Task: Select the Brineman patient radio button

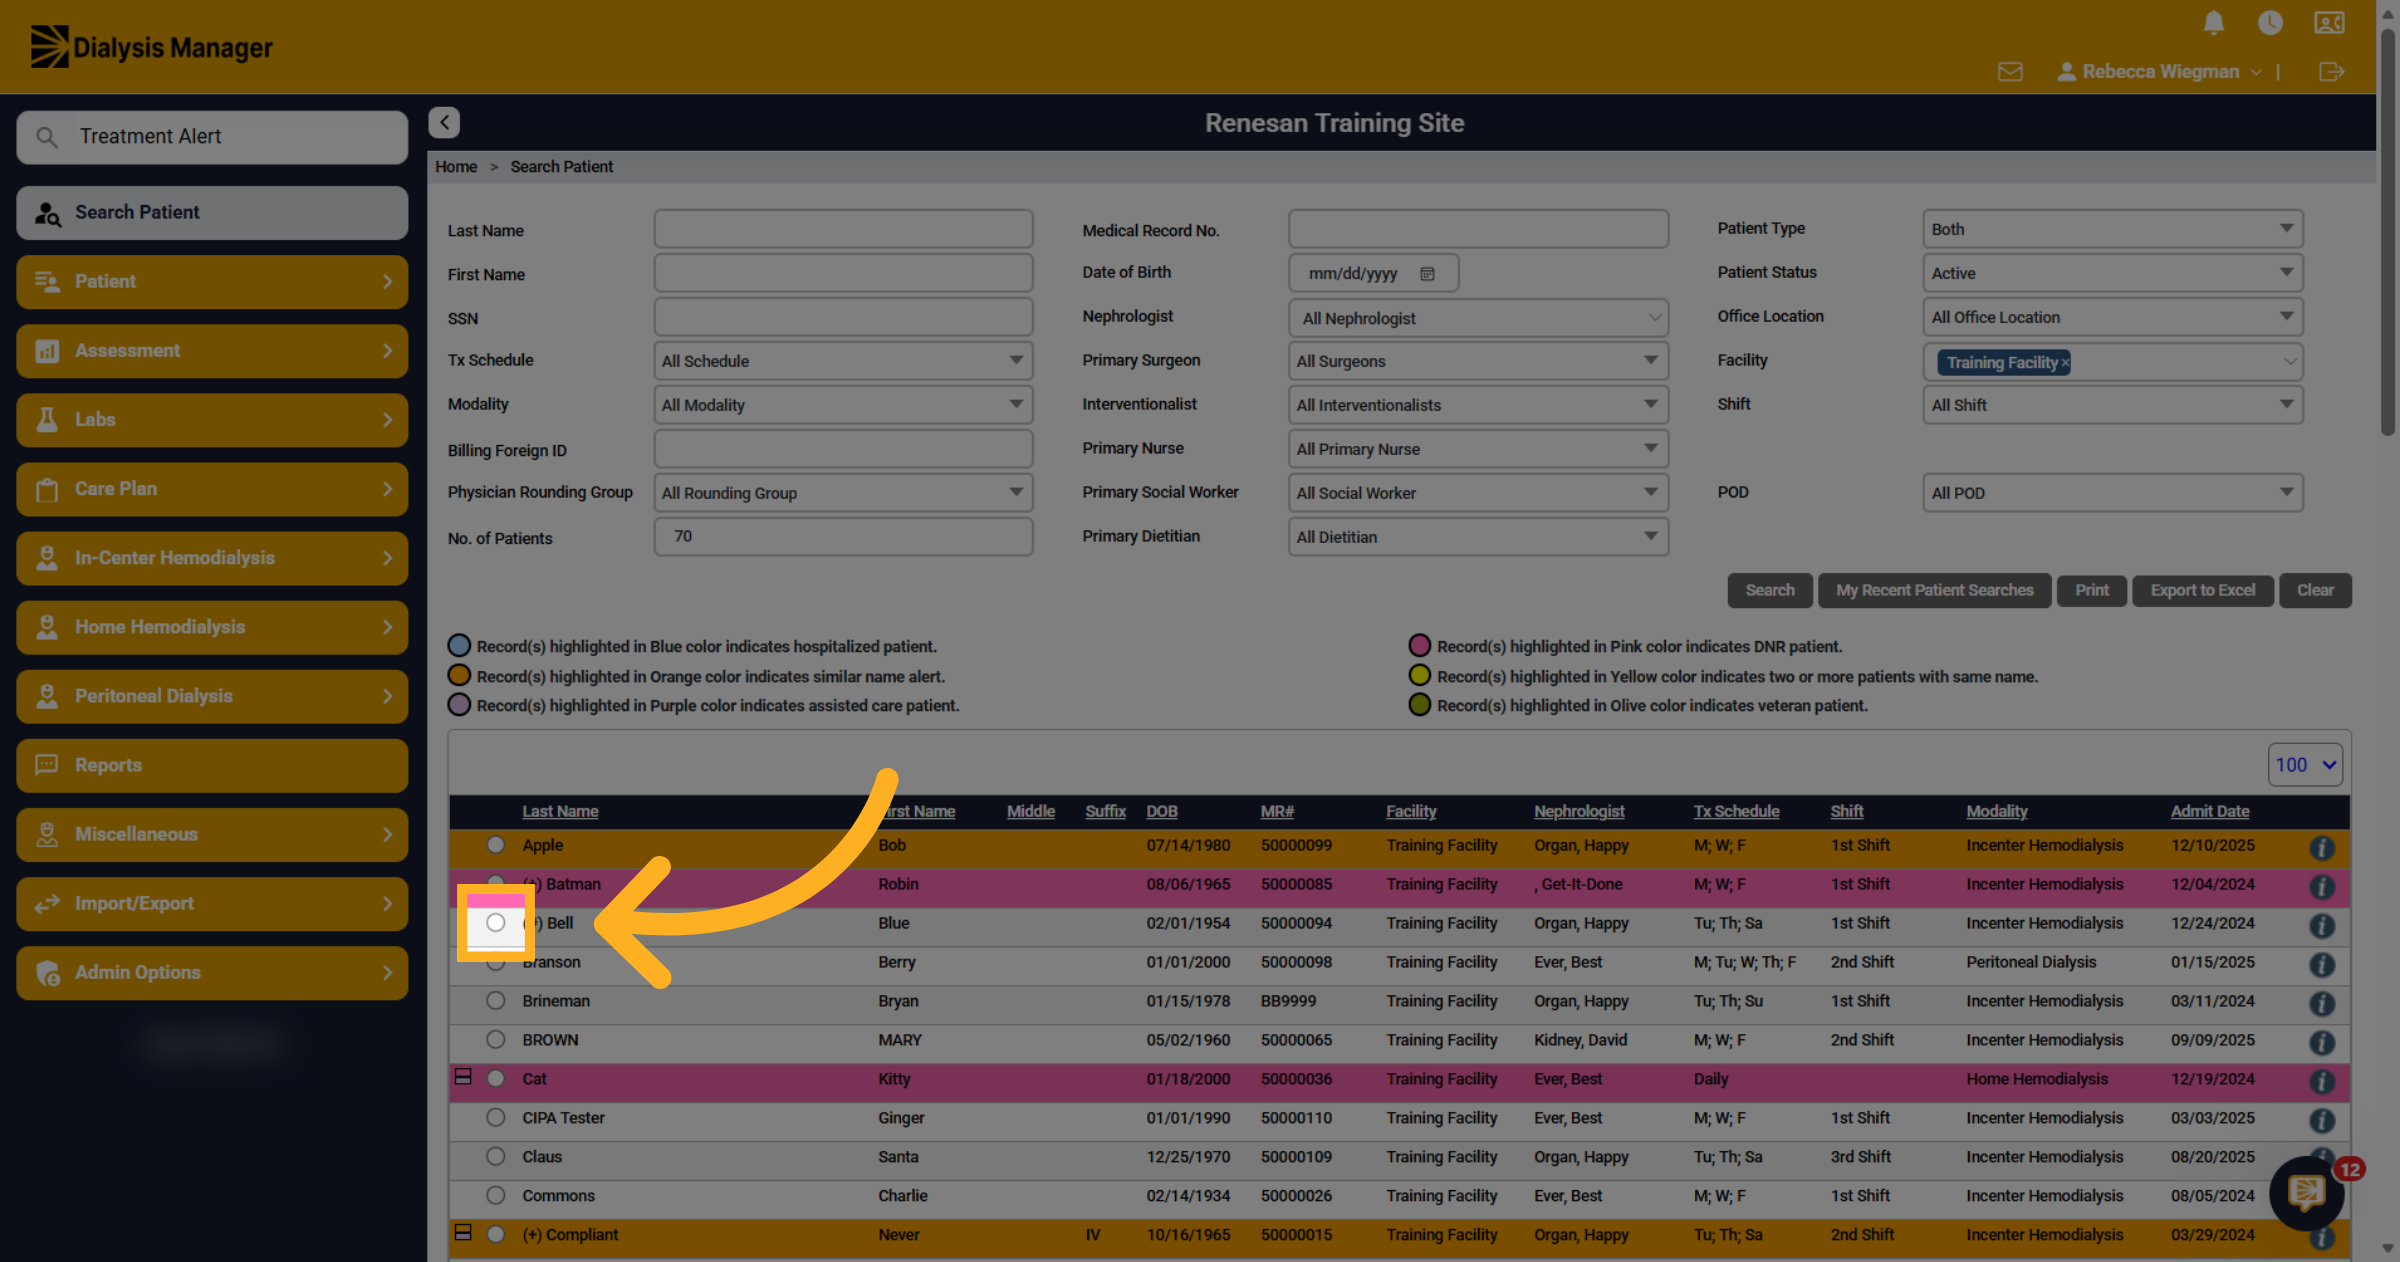Action: click(x=495, y=1001)
